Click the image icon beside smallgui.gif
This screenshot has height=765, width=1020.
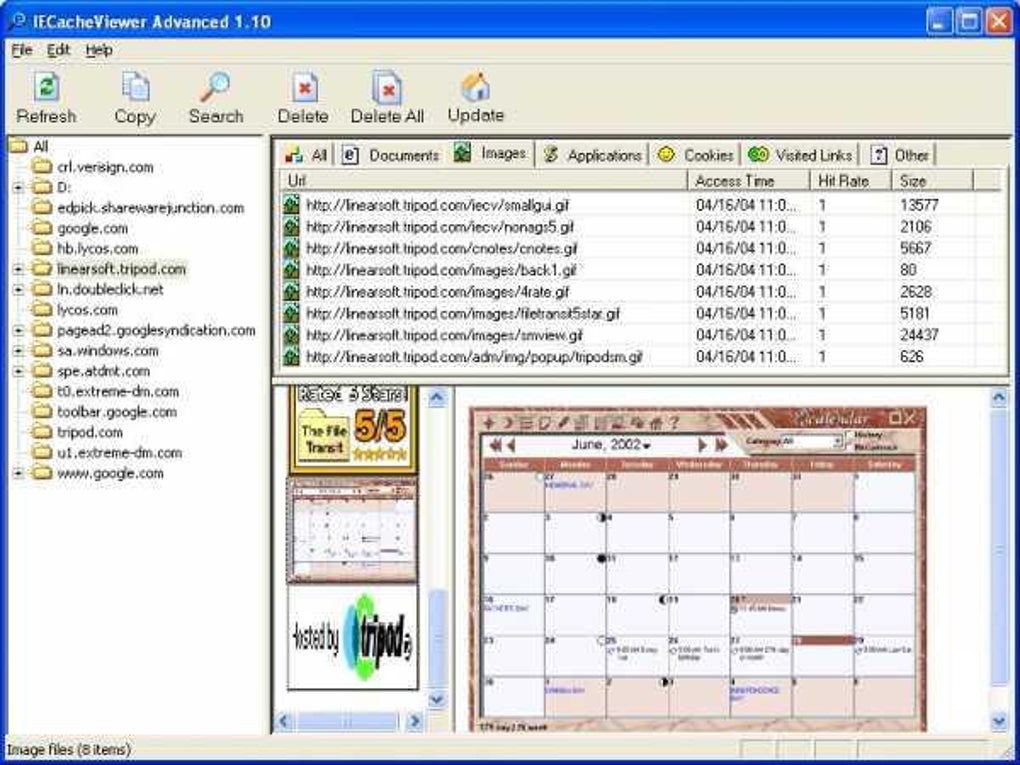(x=291, y=205)
